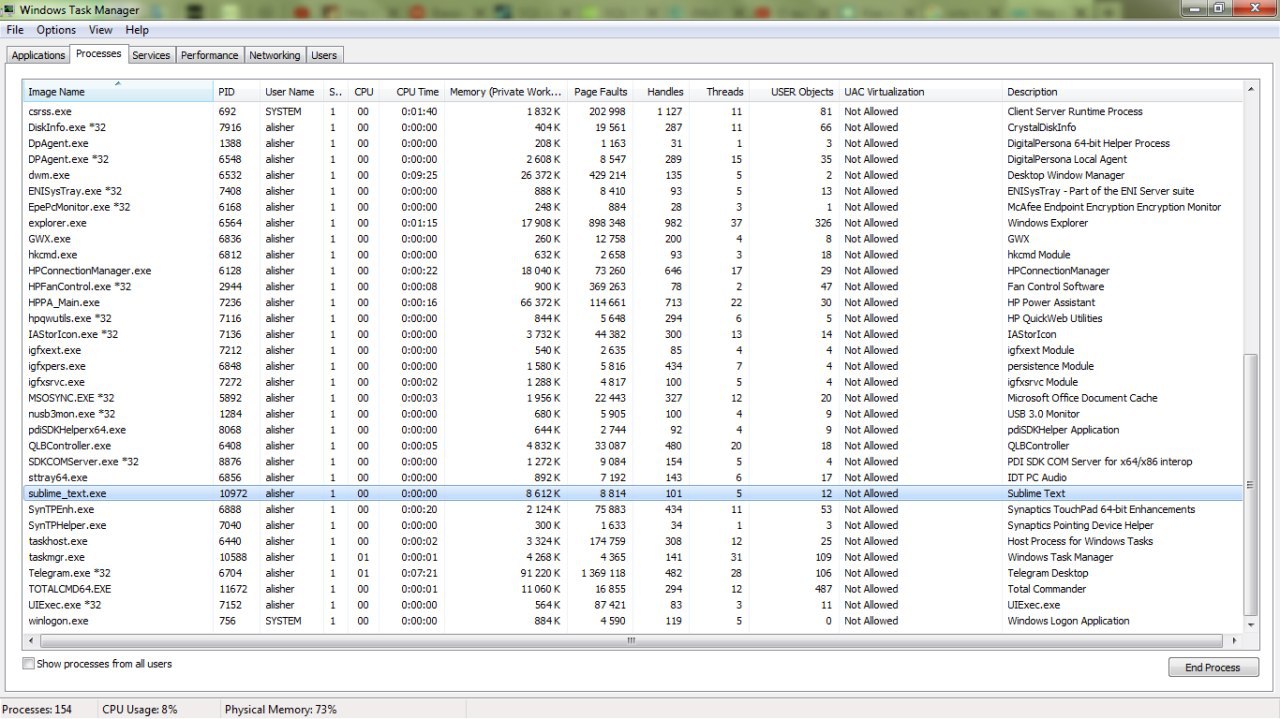
Task: Click the horizontal scrollbar left arrow
Action: [x=32, y=640]
